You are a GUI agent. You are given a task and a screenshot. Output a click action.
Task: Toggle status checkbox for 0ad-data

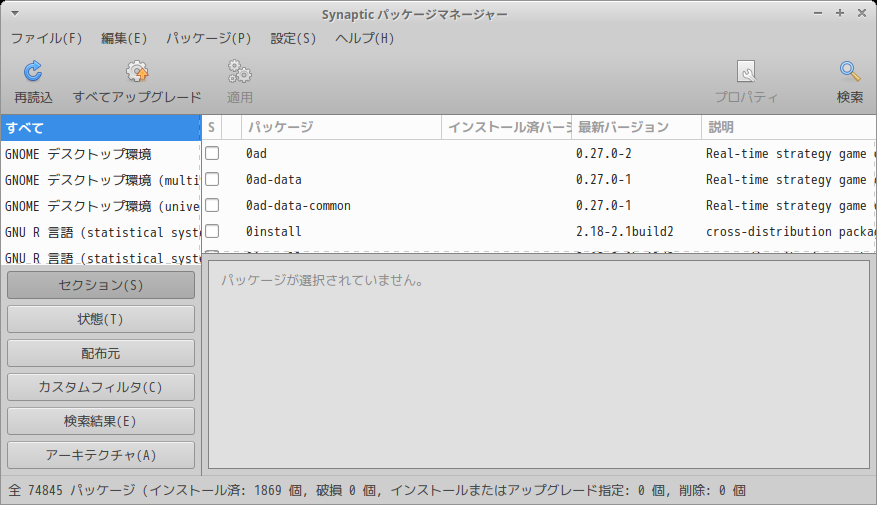[212, 179]
